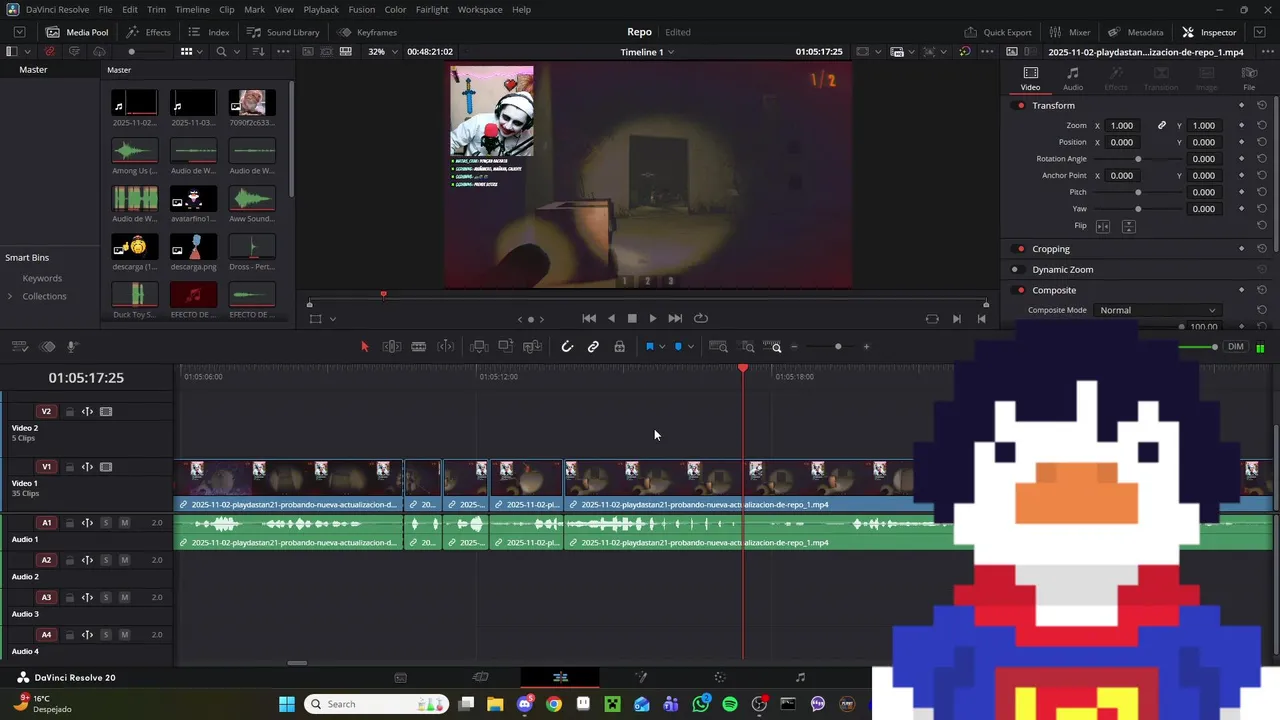Switch to the Fusion page icon

tap(641, 677)
